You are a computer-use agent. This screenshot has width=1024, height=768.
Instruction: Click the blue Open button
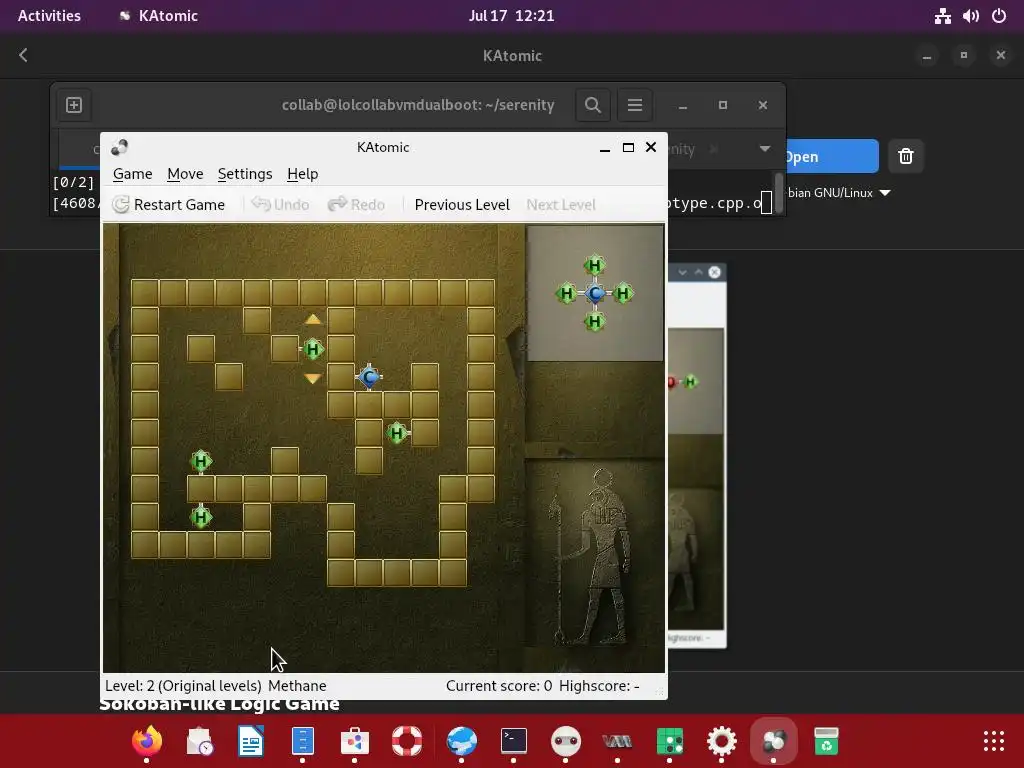coord(832,156)
